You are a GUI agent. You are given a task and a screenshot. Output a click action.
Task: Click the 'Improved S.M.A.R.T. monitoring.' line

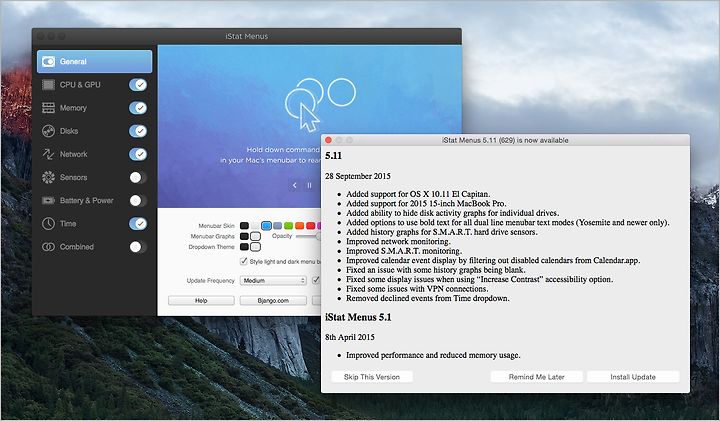(x=404, y=251)
